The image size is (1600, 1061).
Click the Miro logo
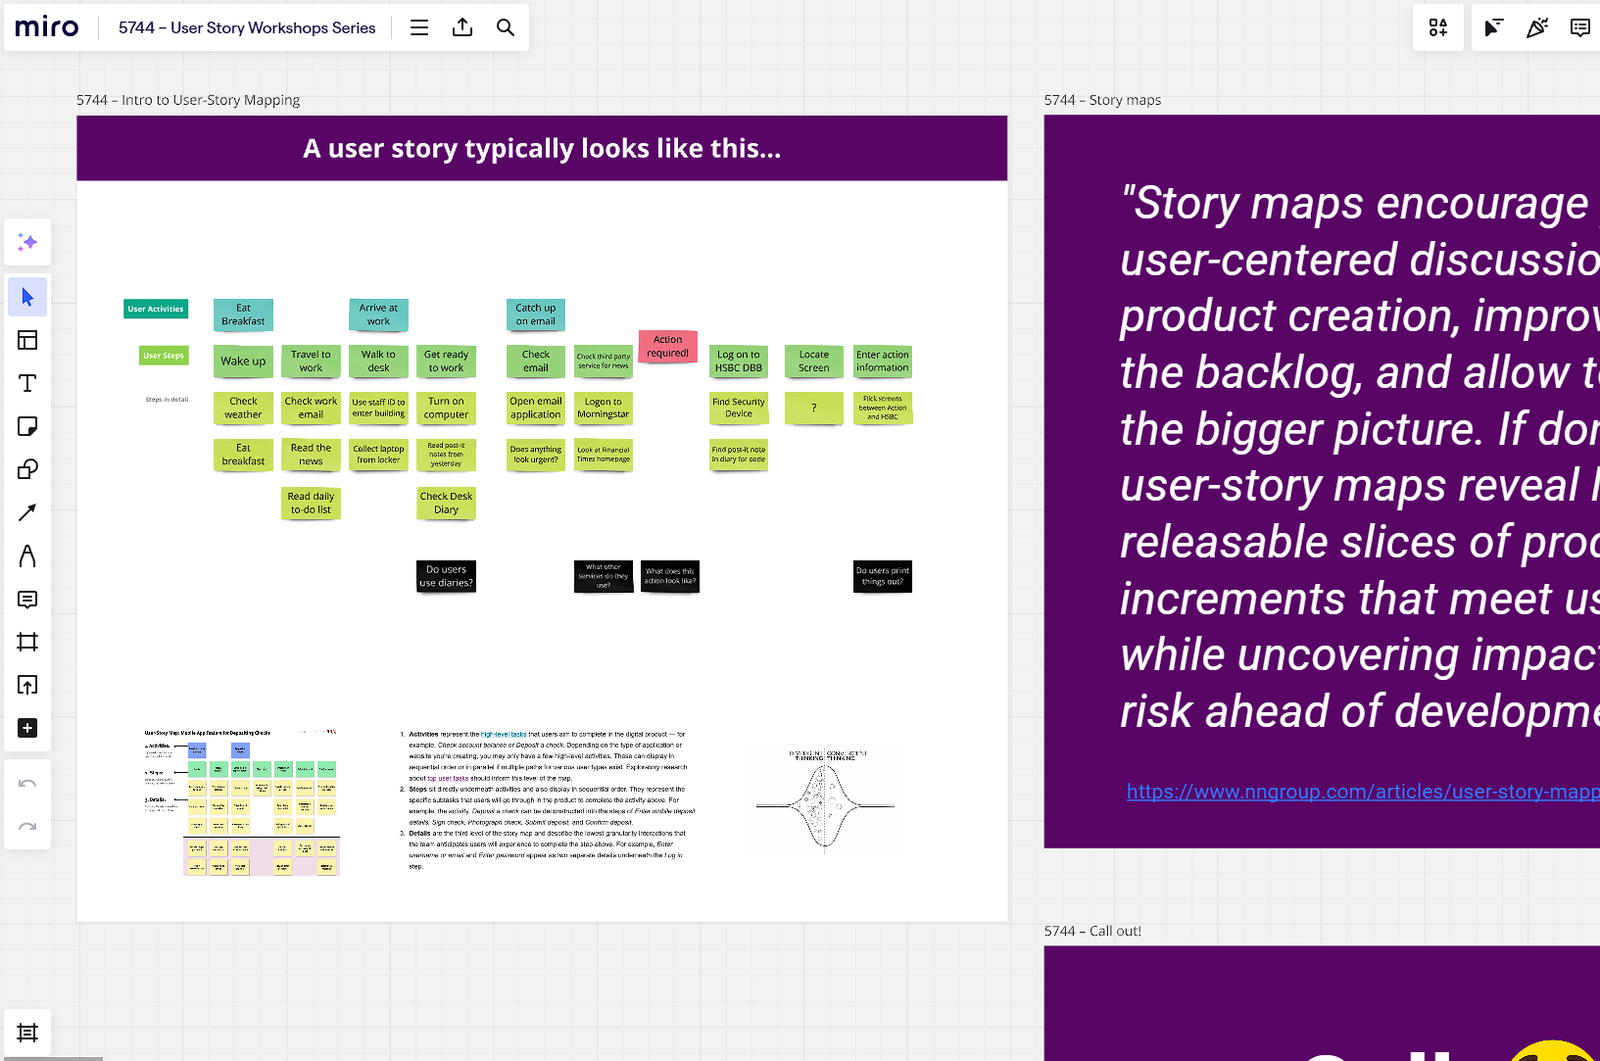point(46,27)
